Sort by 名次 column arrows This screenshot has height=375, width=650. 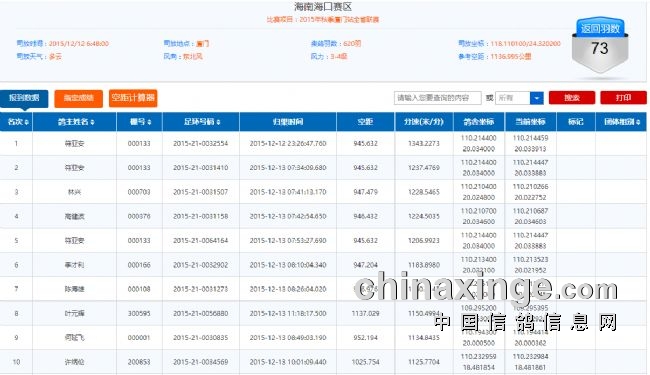point(27,122)
